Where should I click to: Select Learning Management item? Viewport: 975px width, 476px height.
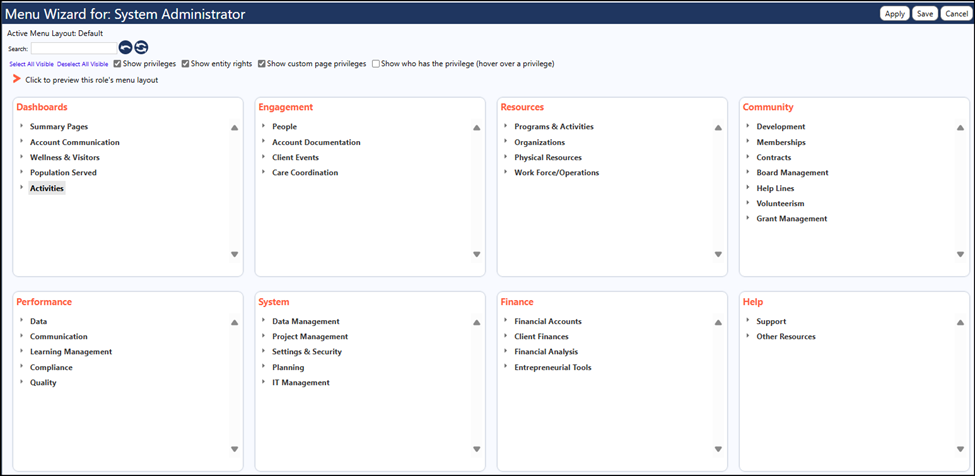pyautogui.click(x=71, y=352)
